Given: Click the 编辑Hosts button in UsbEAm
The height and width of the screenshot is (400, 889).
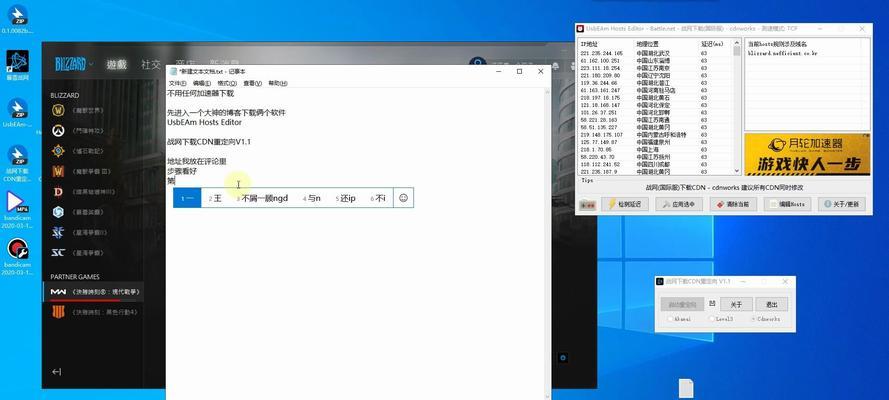Looking at the screenshot, I should click(x=787, y=205).
